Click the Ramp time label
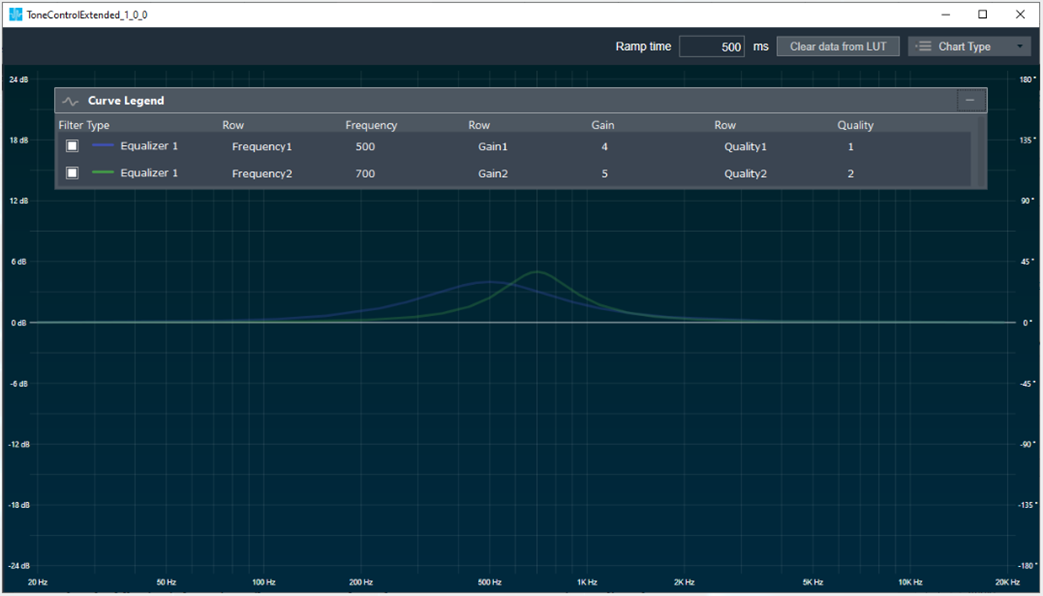The image size is (1043, 596). [643, 47]
